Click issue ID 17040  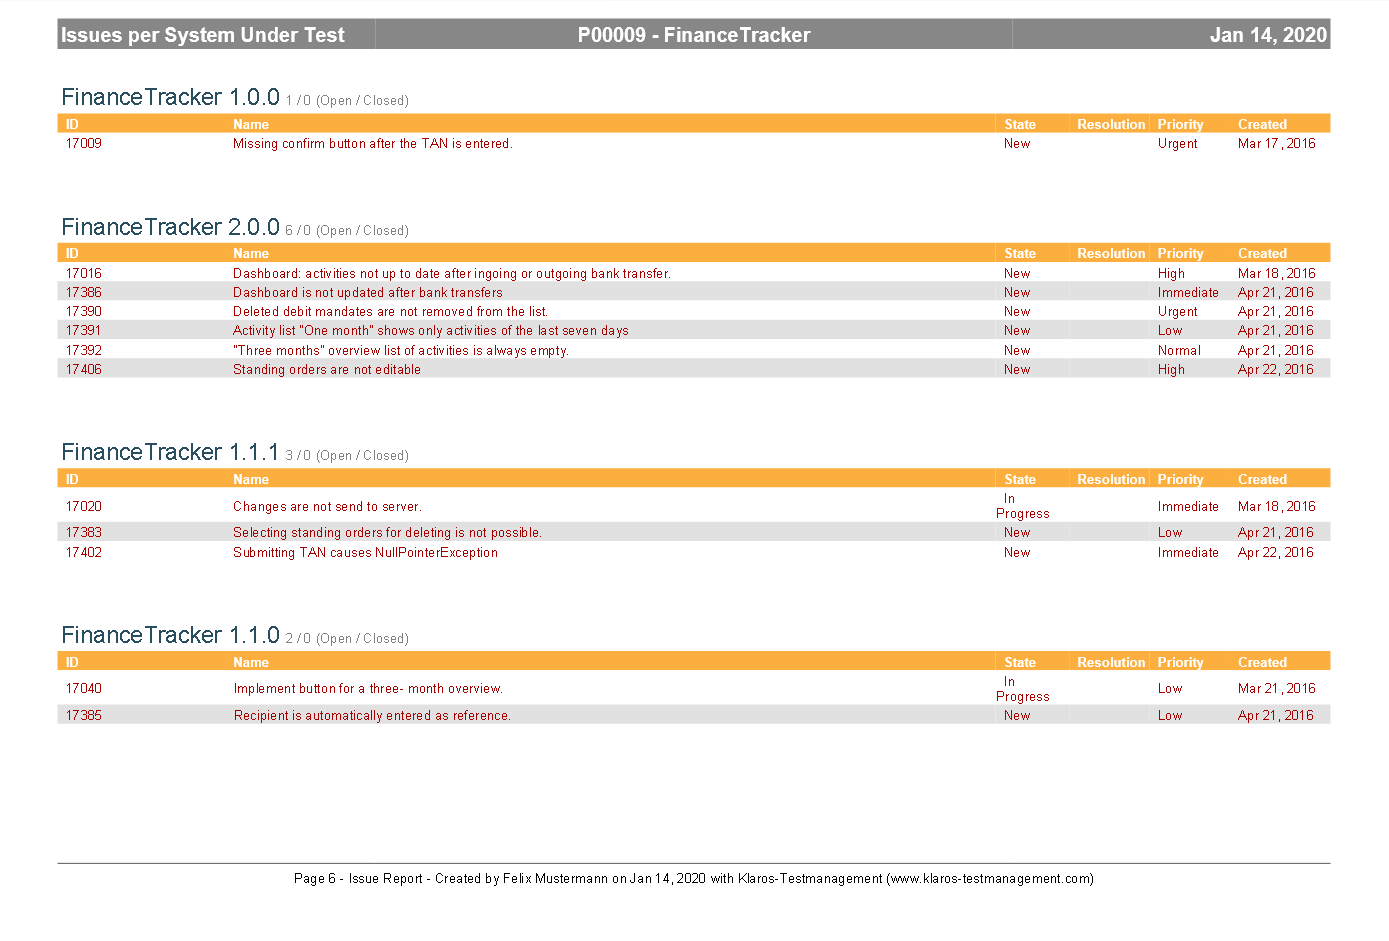84,689
